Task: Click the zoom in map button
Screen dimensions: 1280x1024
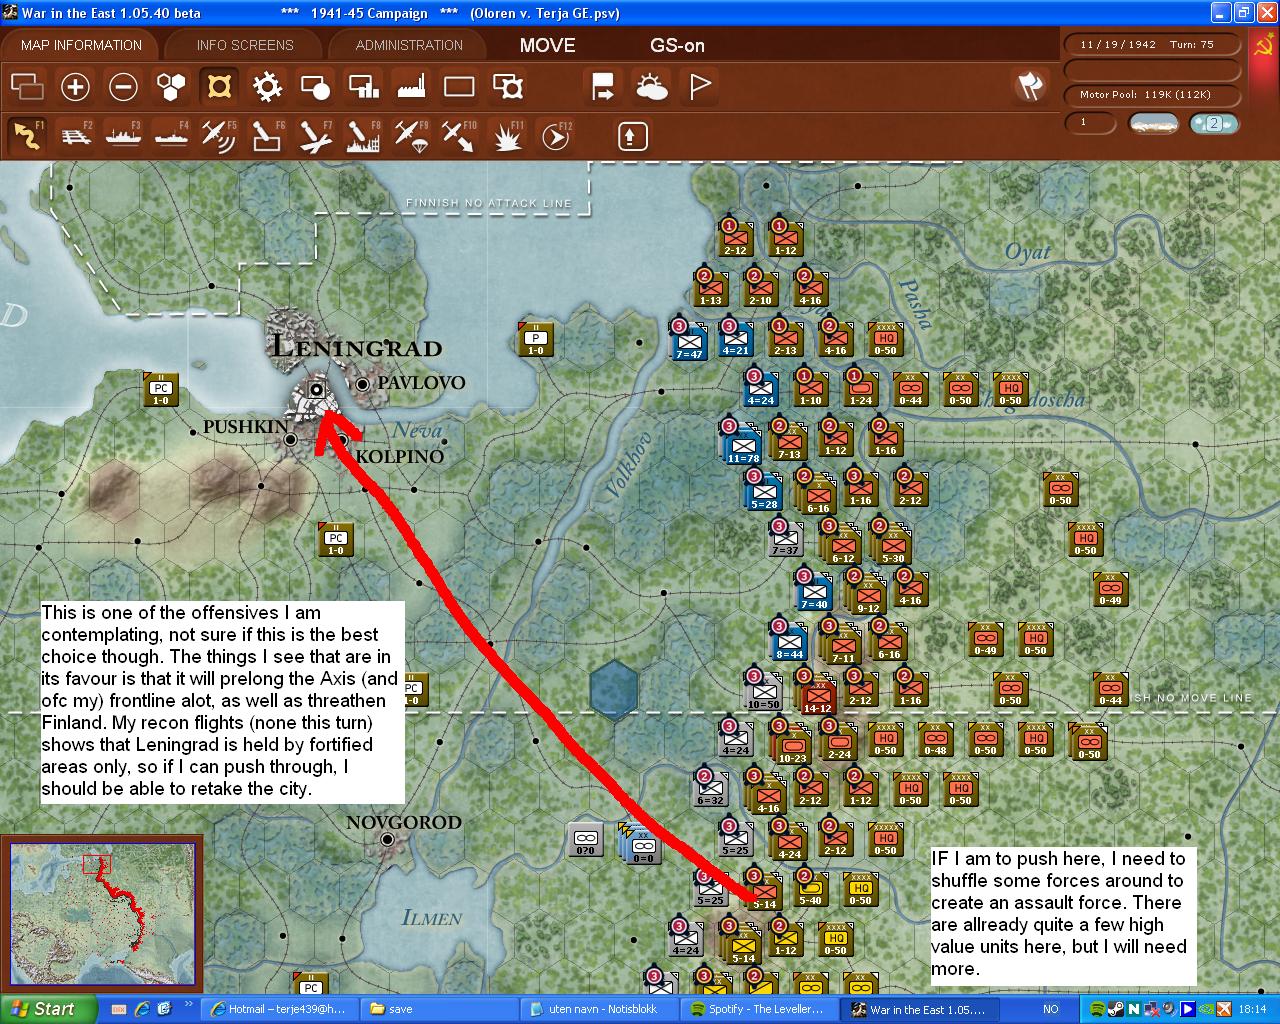Action: [x=75, y=87]
